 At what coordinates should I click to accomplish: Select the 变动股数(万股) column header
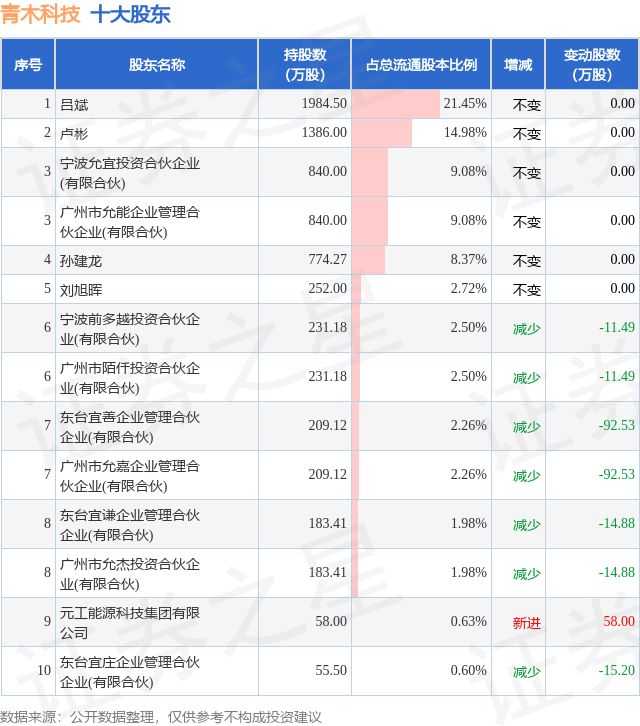[x=592, y=64]
